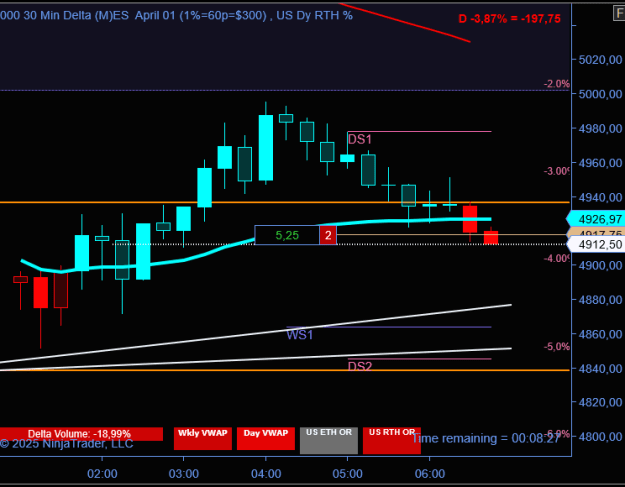The image size is (625, 487).
Task: Click the 4960,00 price axis label
Action: (600, 163)
